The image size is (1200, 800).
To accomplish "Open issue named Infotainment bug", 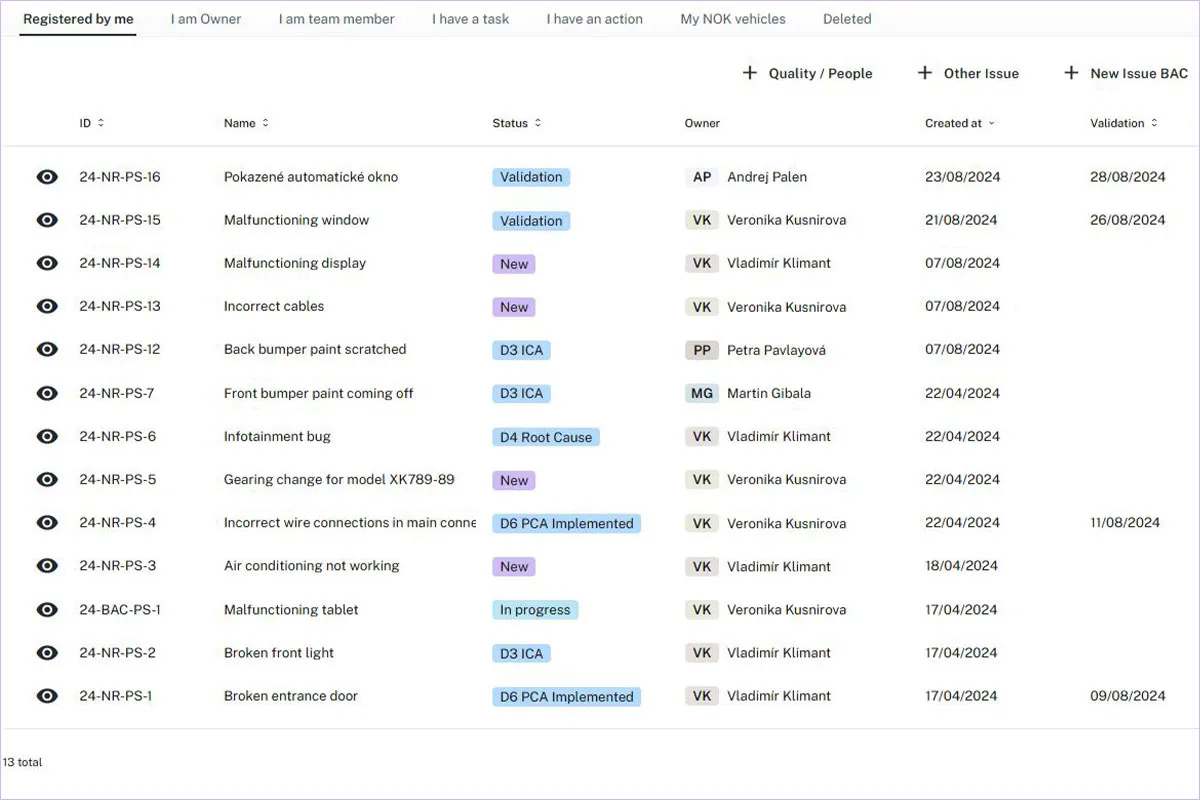I will [x=277, y=436].
